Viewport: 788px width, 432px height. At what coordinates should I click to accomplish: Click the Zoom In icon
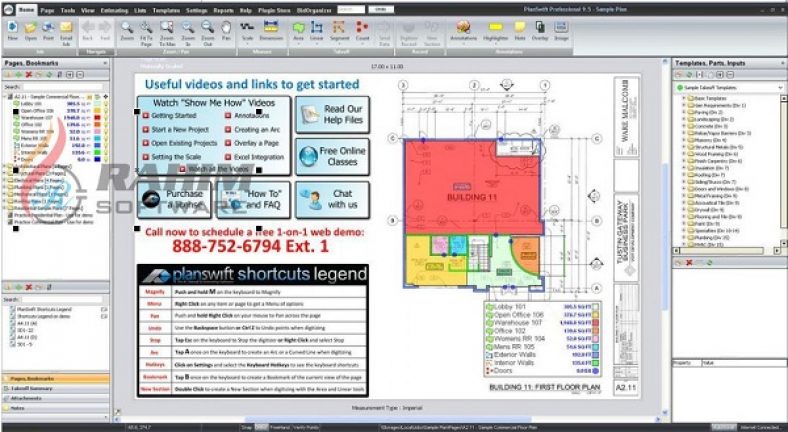188,28
